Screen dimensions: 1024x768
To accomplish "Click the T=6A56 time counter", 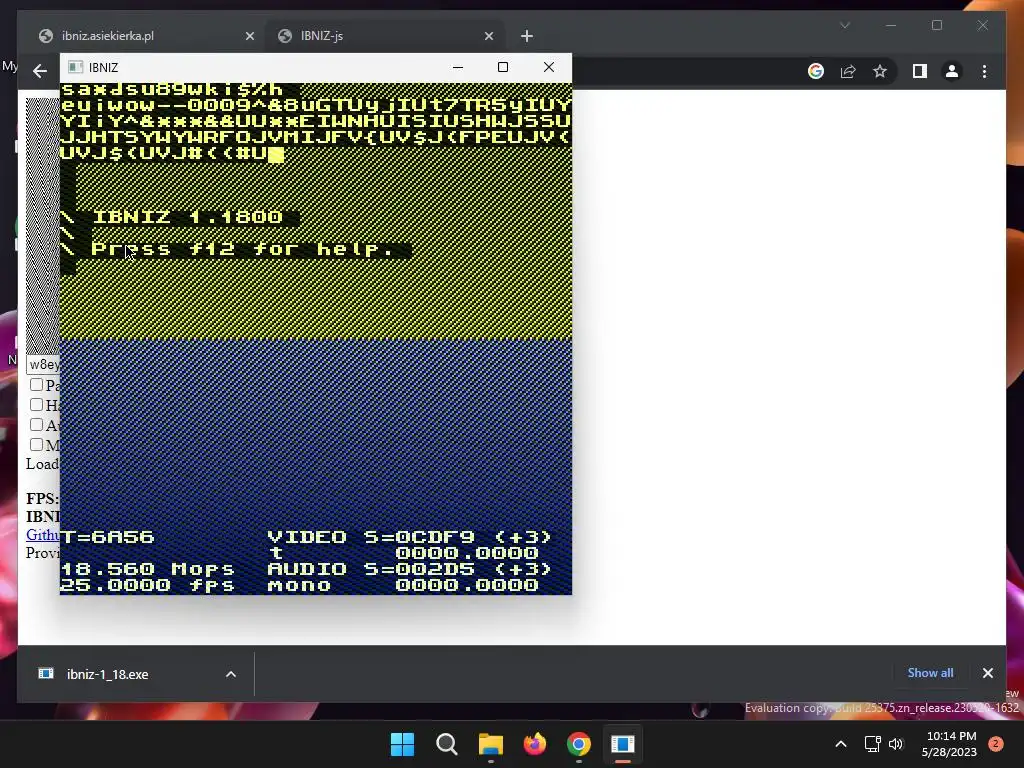I will (108, 537).
